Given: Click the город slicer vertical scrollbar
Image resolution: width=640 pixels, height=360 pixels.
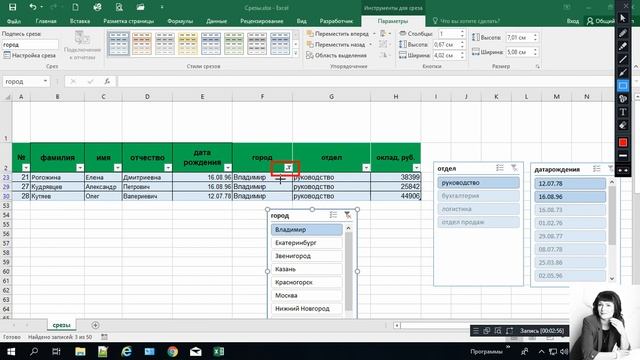Looking at the screenshot, I should pyautogui.click(x=348, y=271).
